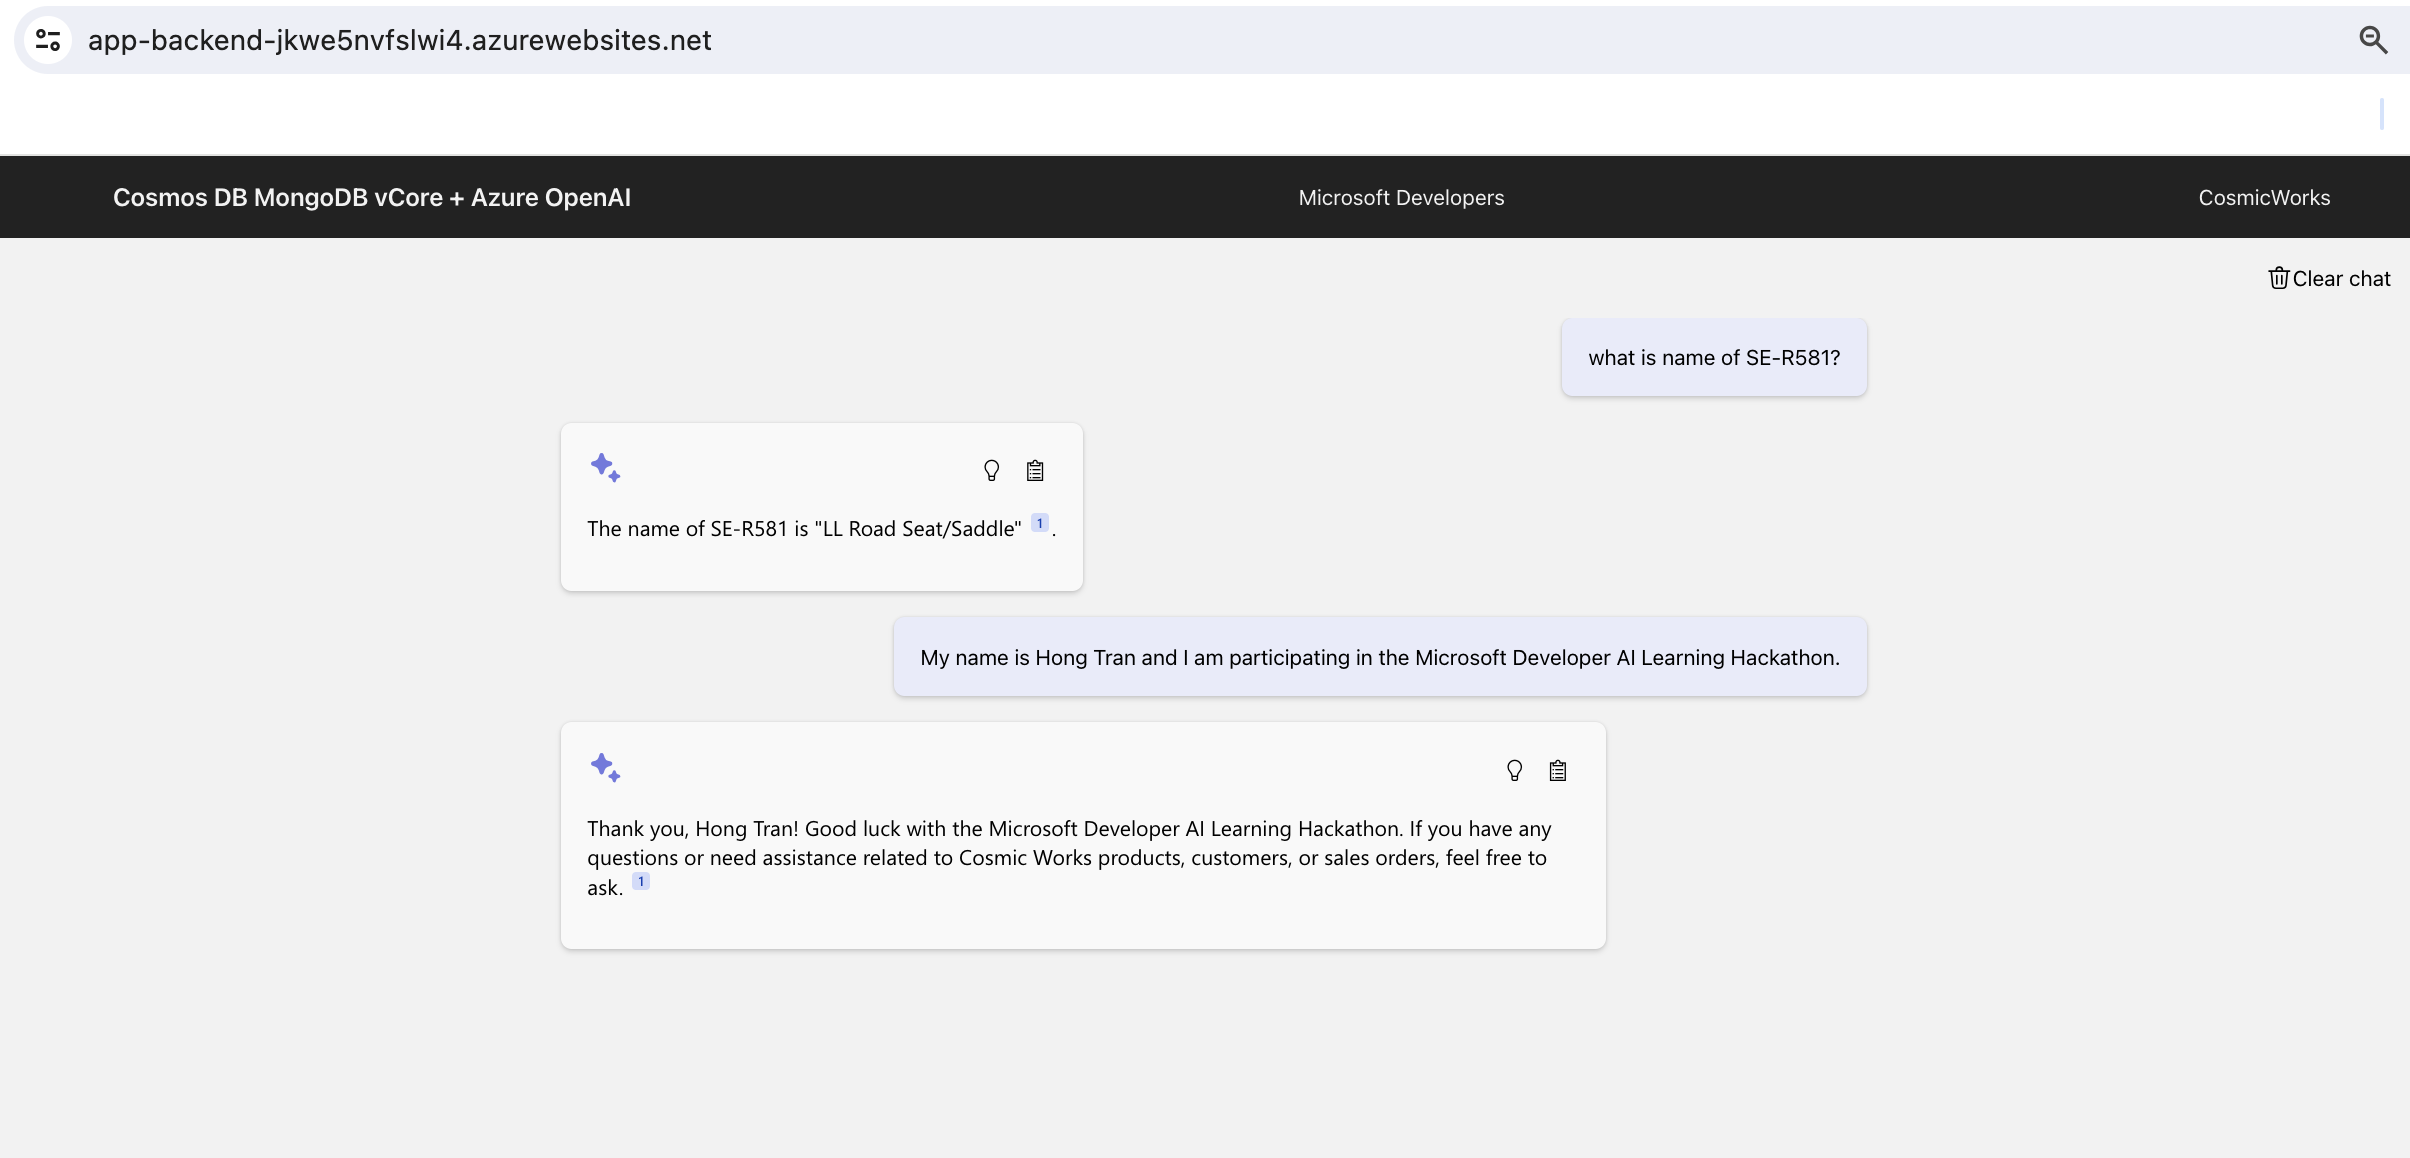Open citation 1 in the SE-R581 answer

click(x=1039, y=523)
